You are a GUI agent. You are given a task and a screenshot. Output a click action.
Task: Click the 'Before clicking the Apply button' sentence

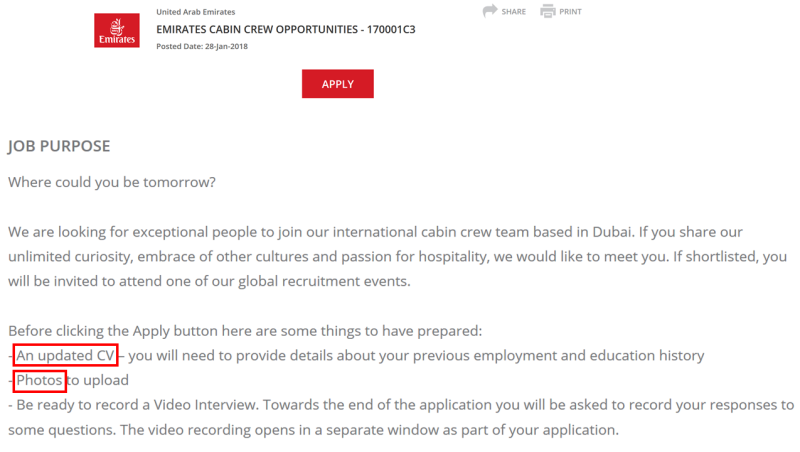coord(245,331)
